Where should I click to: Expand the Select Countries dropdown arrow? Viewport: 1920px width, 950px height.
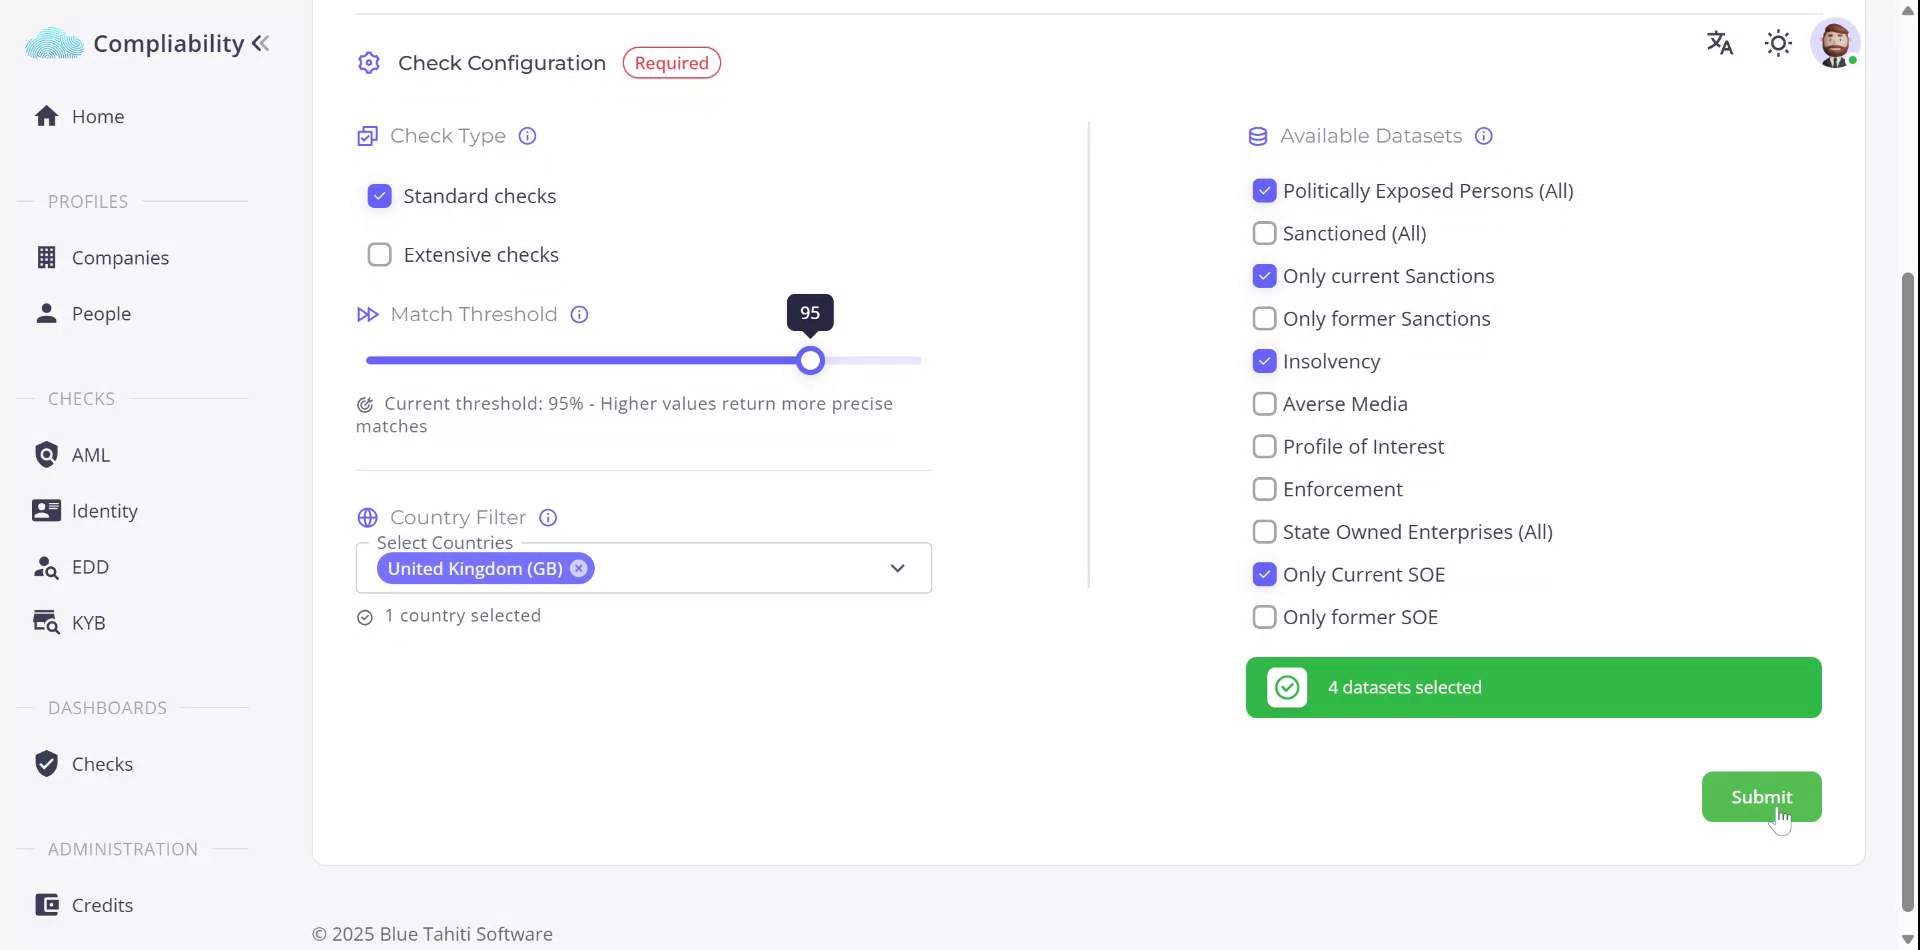coord(897,569)
